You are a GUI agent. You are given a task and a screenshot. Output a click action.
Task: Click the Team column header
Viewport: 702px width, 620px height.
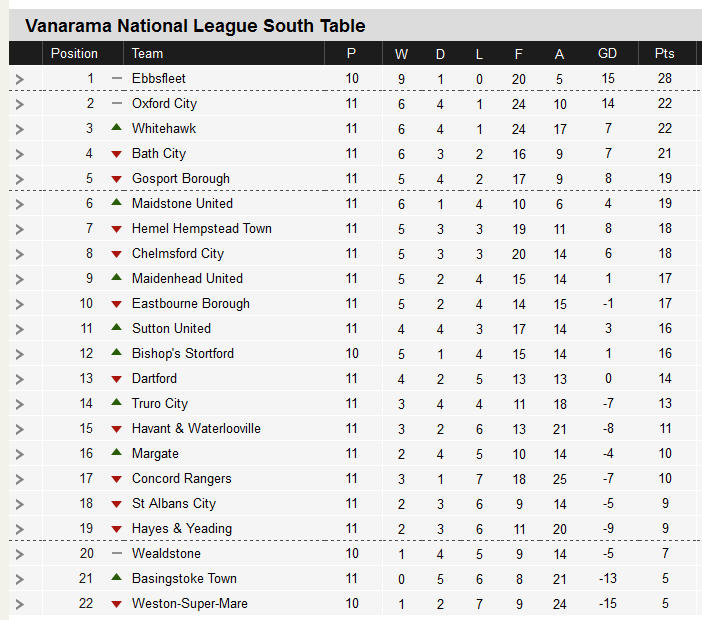click(147, 54)
